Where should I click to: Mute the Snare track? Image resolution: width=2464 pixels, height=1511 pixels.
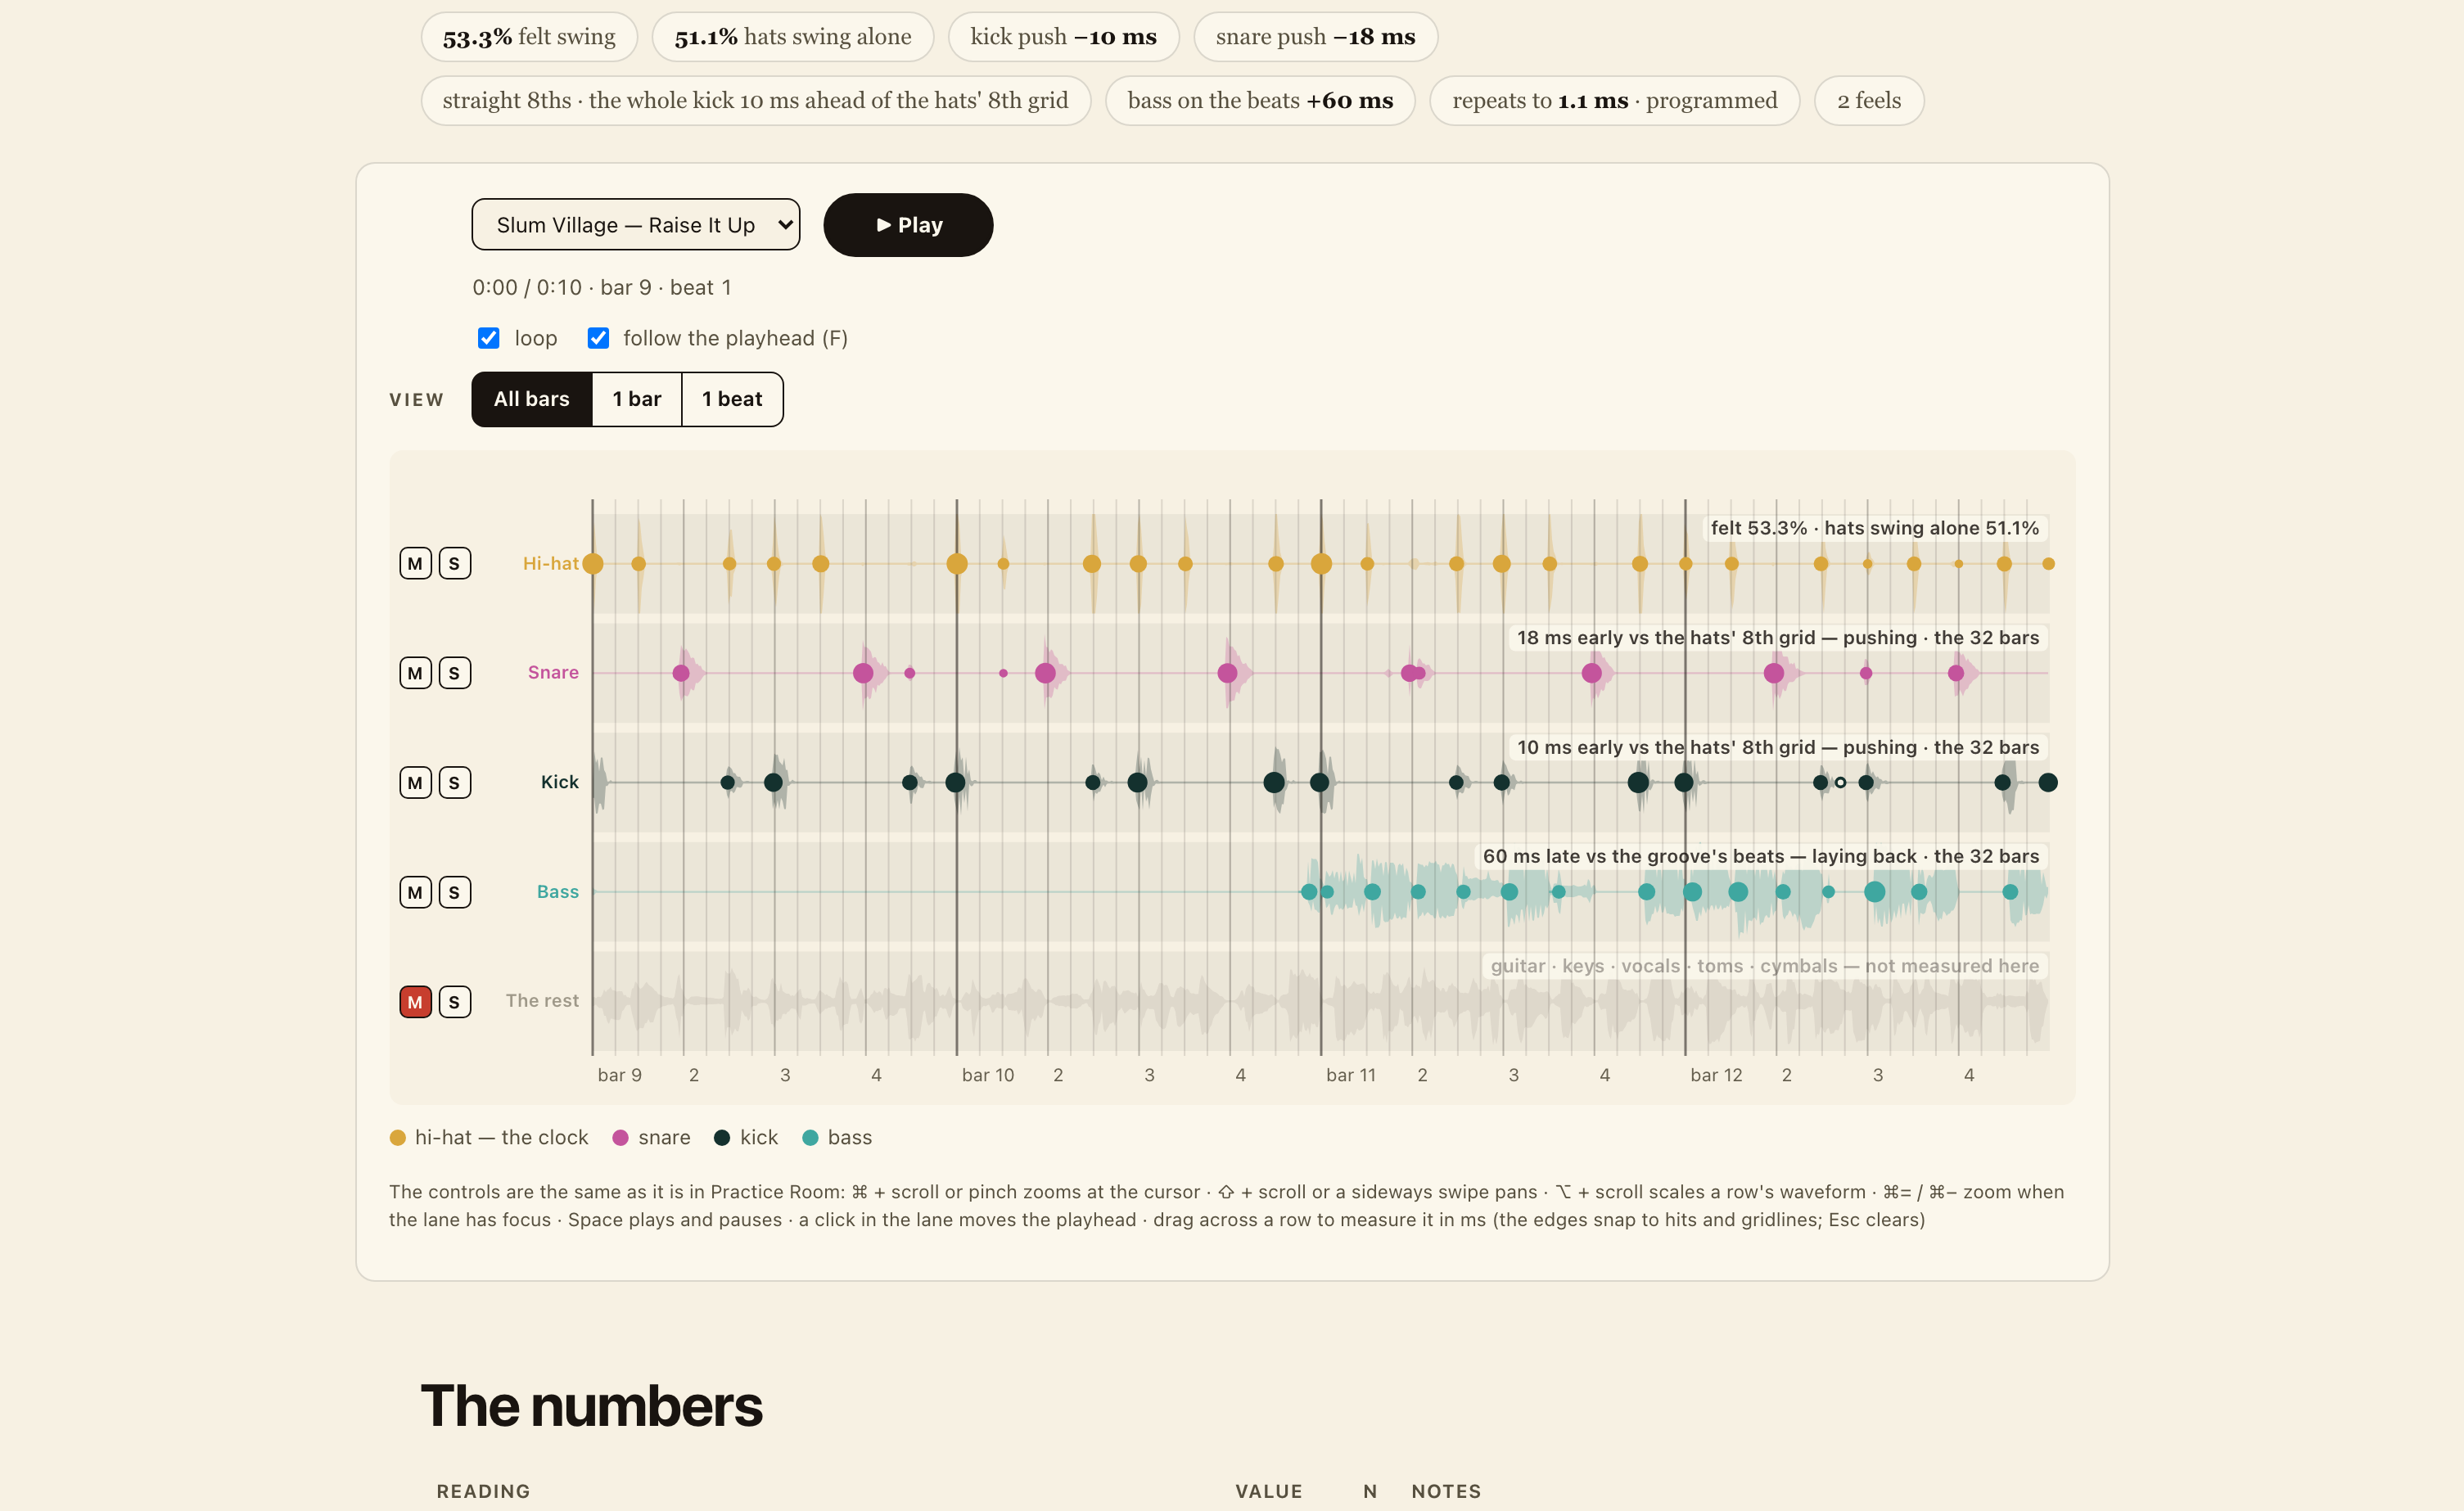tap(415, 673)
